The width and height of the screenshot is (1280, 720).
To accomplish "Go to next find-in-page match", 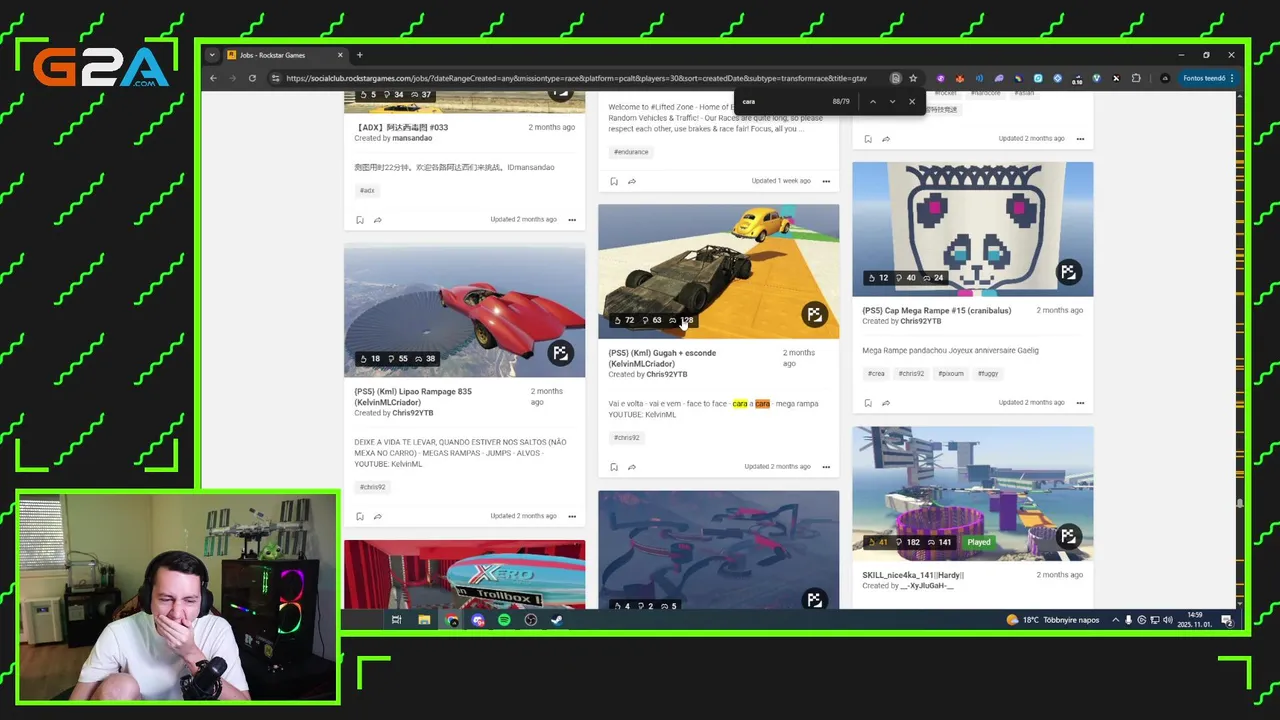I will pos(892,101).
